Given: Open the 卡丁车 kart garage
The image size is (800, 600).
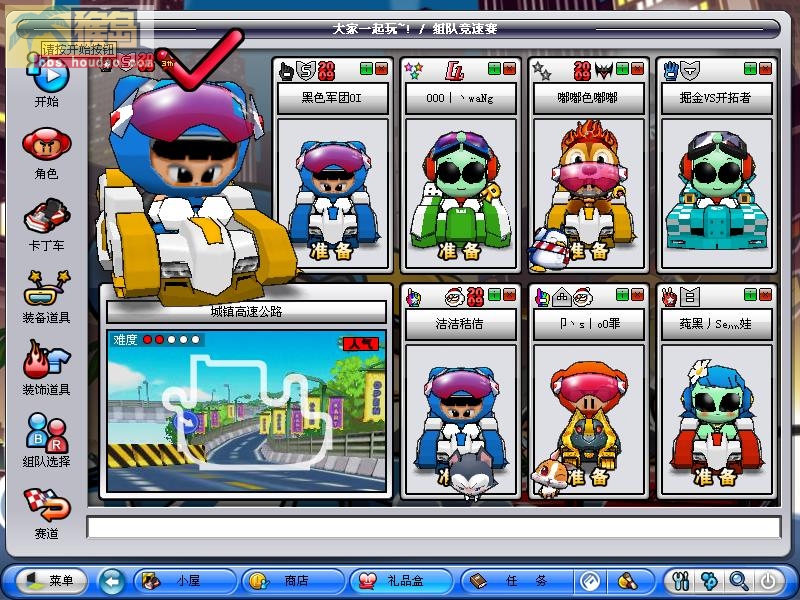Looking at the screenshot, I should click(x=46, y=225).
